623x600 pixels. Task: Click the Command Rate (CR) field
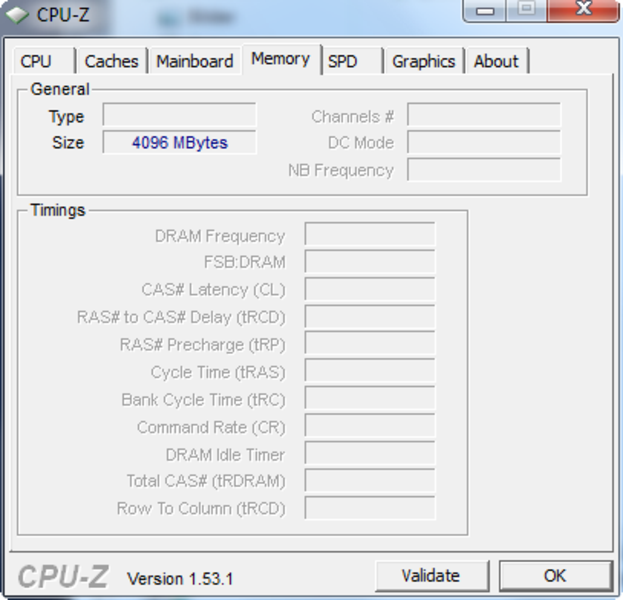point(370,426)
